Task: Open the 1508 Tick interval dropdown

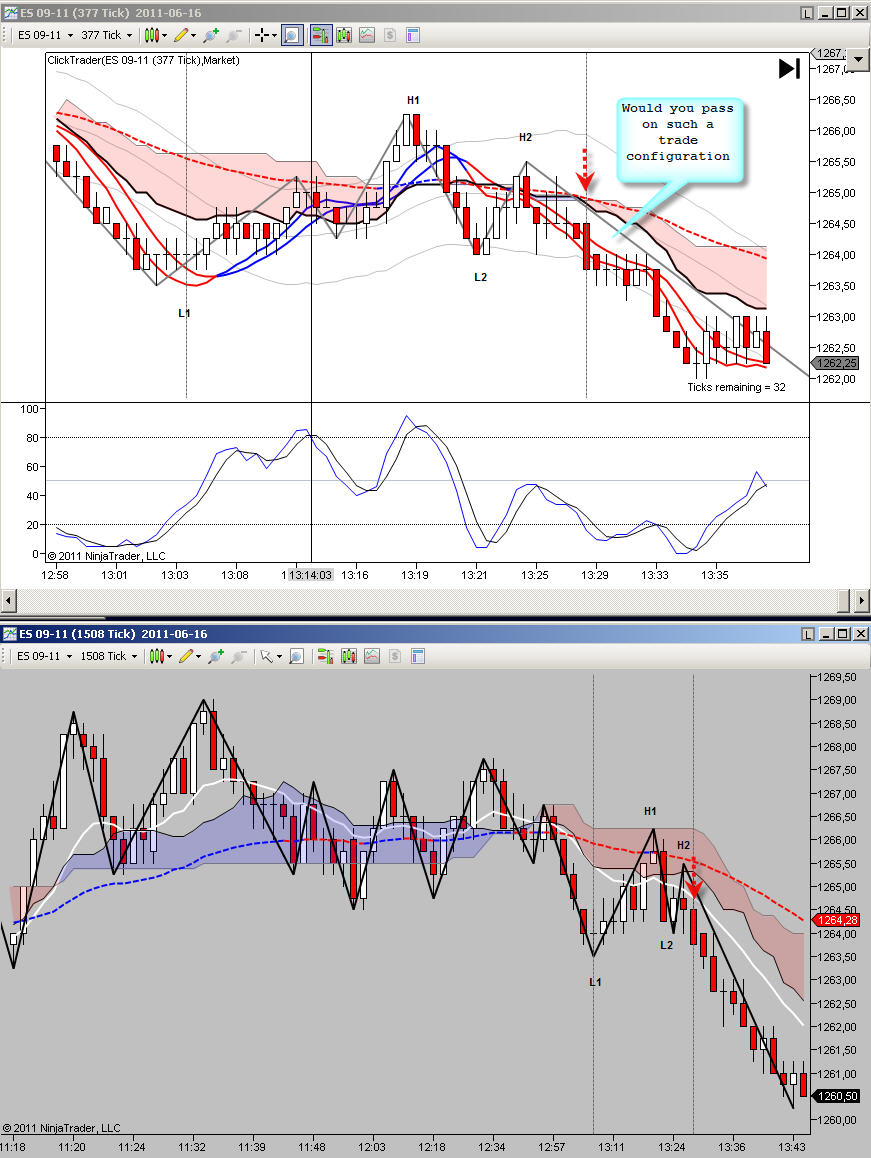Action: [109, 656]
